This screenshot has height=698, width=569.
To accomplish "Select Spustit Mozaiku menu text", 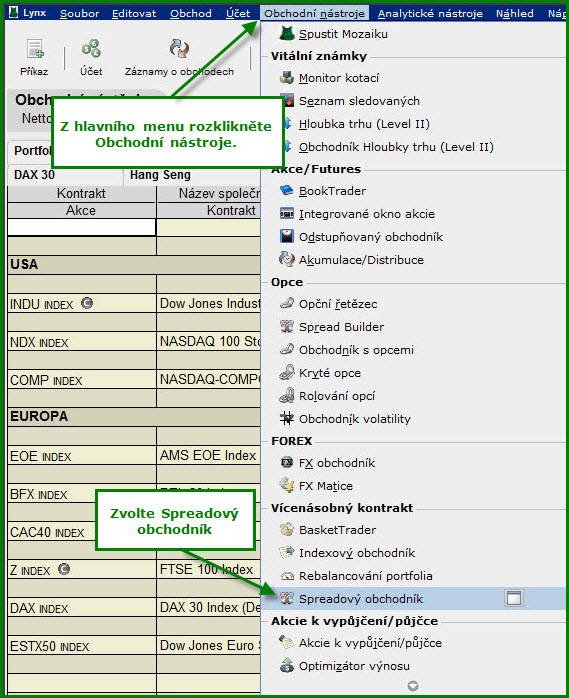I will (x=343, y=34).
